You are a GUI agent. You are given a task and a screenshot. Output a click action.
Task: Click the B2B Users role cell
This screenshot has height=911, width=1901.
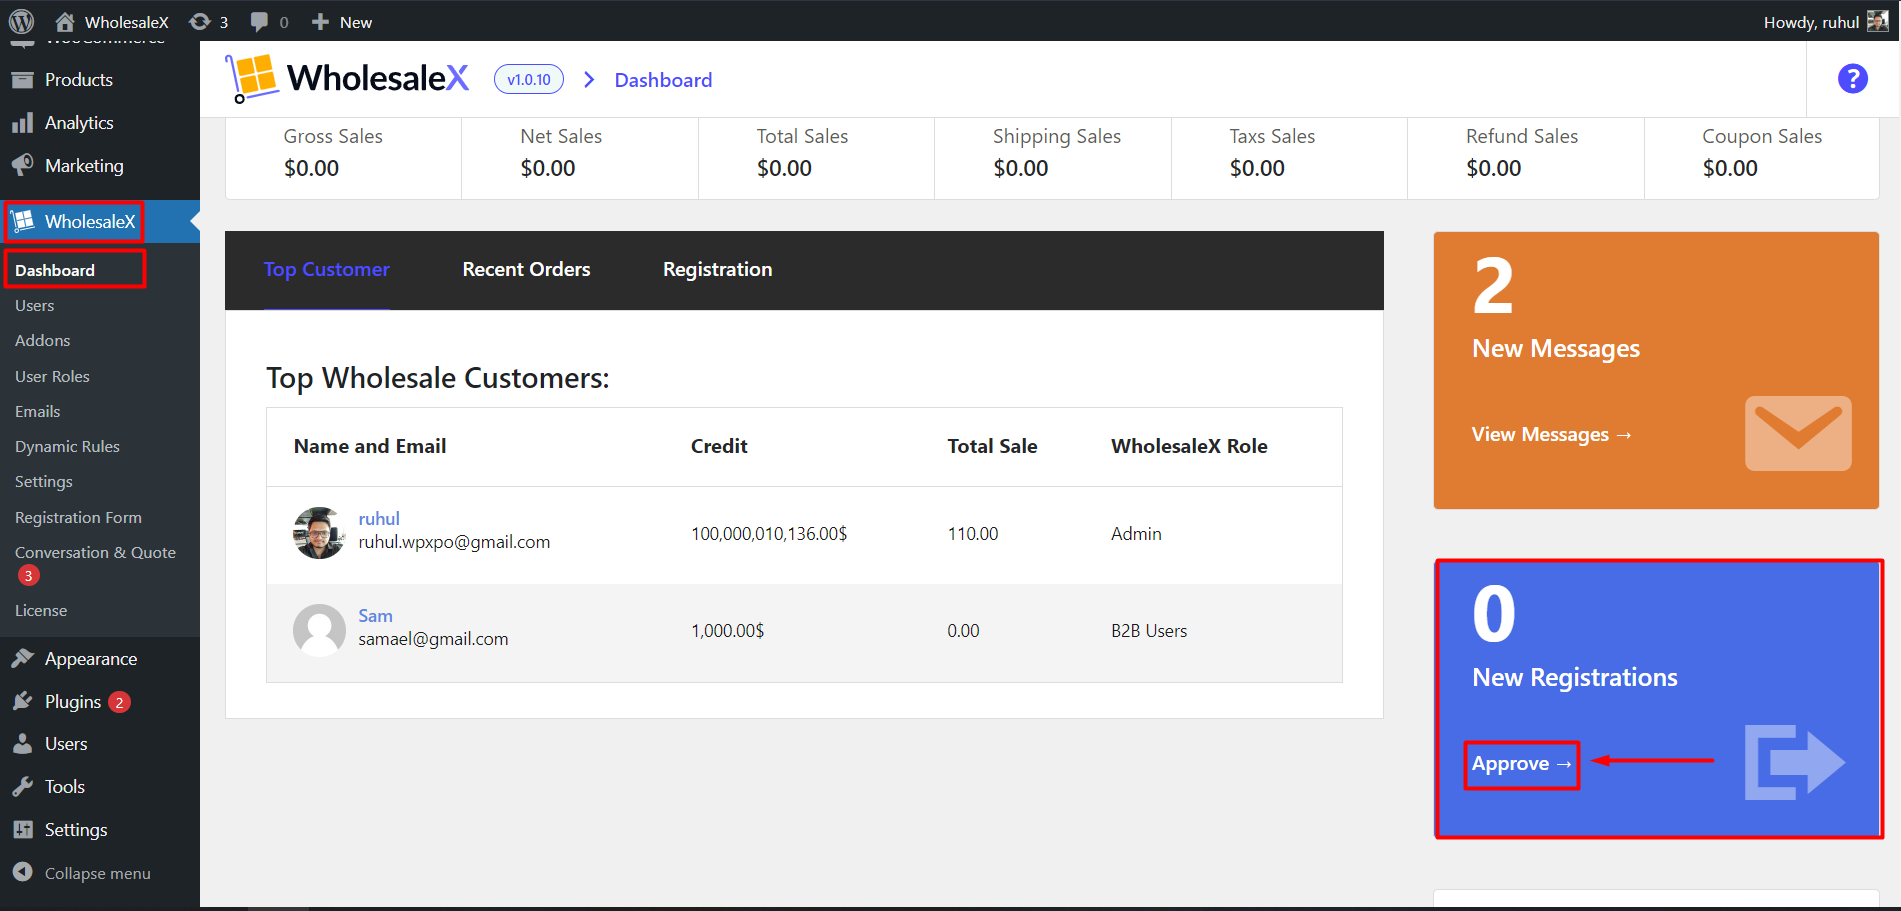pos(1149,631)
